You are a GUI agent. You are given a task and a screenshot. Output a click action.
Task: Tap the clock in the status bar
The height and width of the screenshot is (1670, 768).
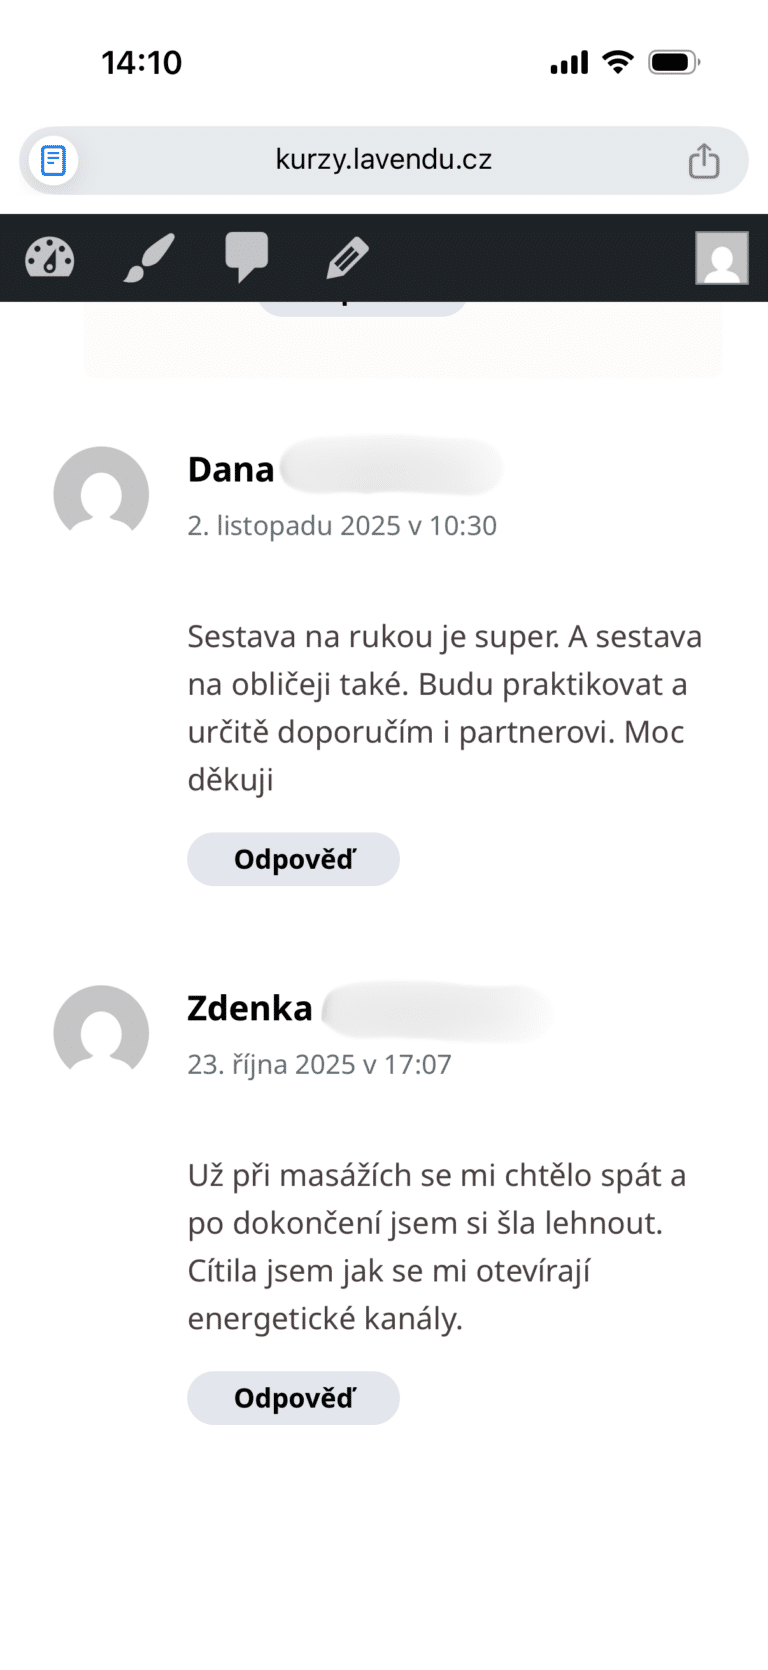(141, 61)
